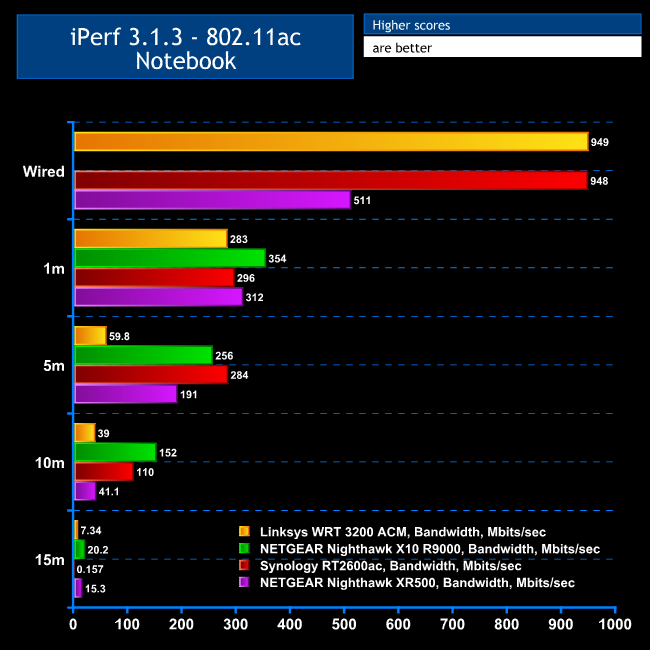Click the x-axis tick label "100"
The width and height of the screenshot is (650, 650).
127,624
